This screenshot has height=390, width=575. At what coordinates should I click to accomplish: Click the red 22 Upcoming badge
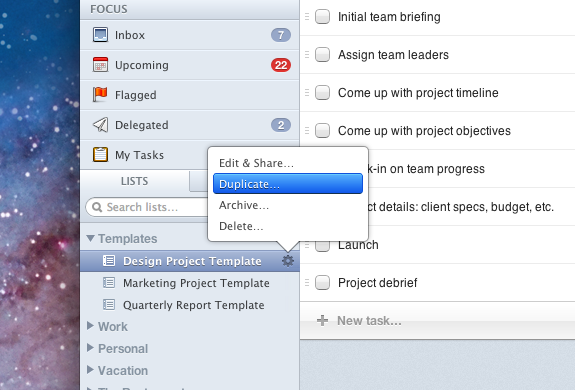click(281, 65)
